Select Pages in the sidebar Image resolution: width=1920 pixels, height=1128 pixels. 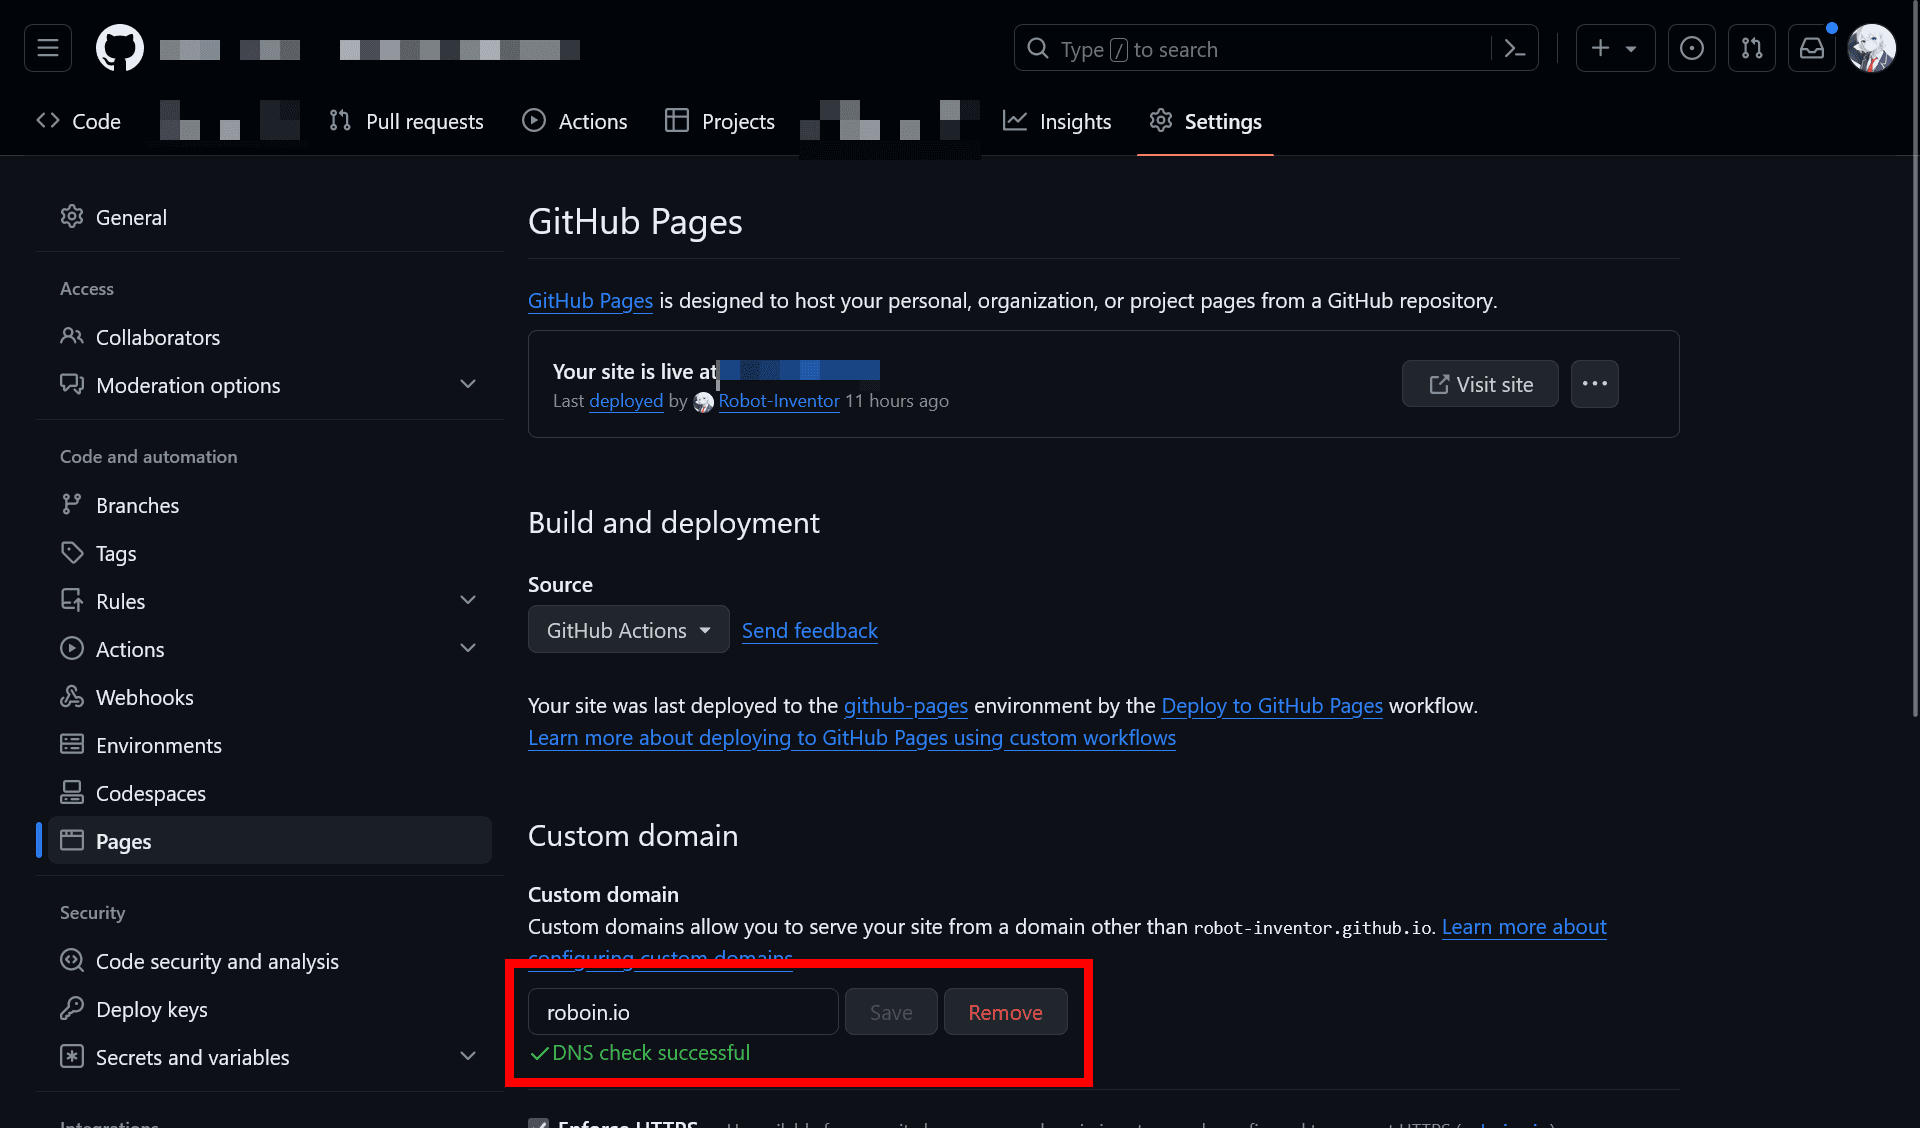[270, 841]
